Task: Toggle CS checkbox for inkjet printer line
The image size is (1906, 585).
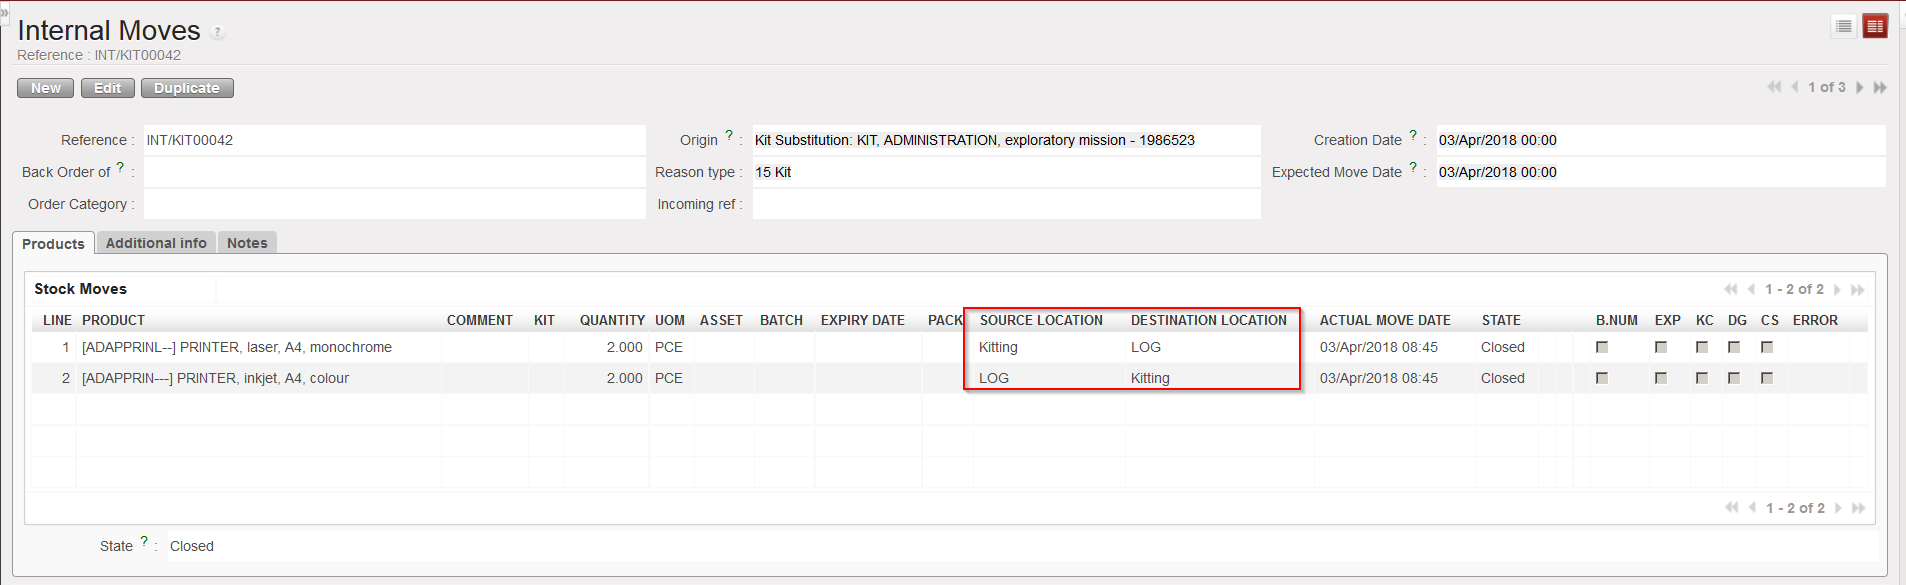Action: point(1767,378)
